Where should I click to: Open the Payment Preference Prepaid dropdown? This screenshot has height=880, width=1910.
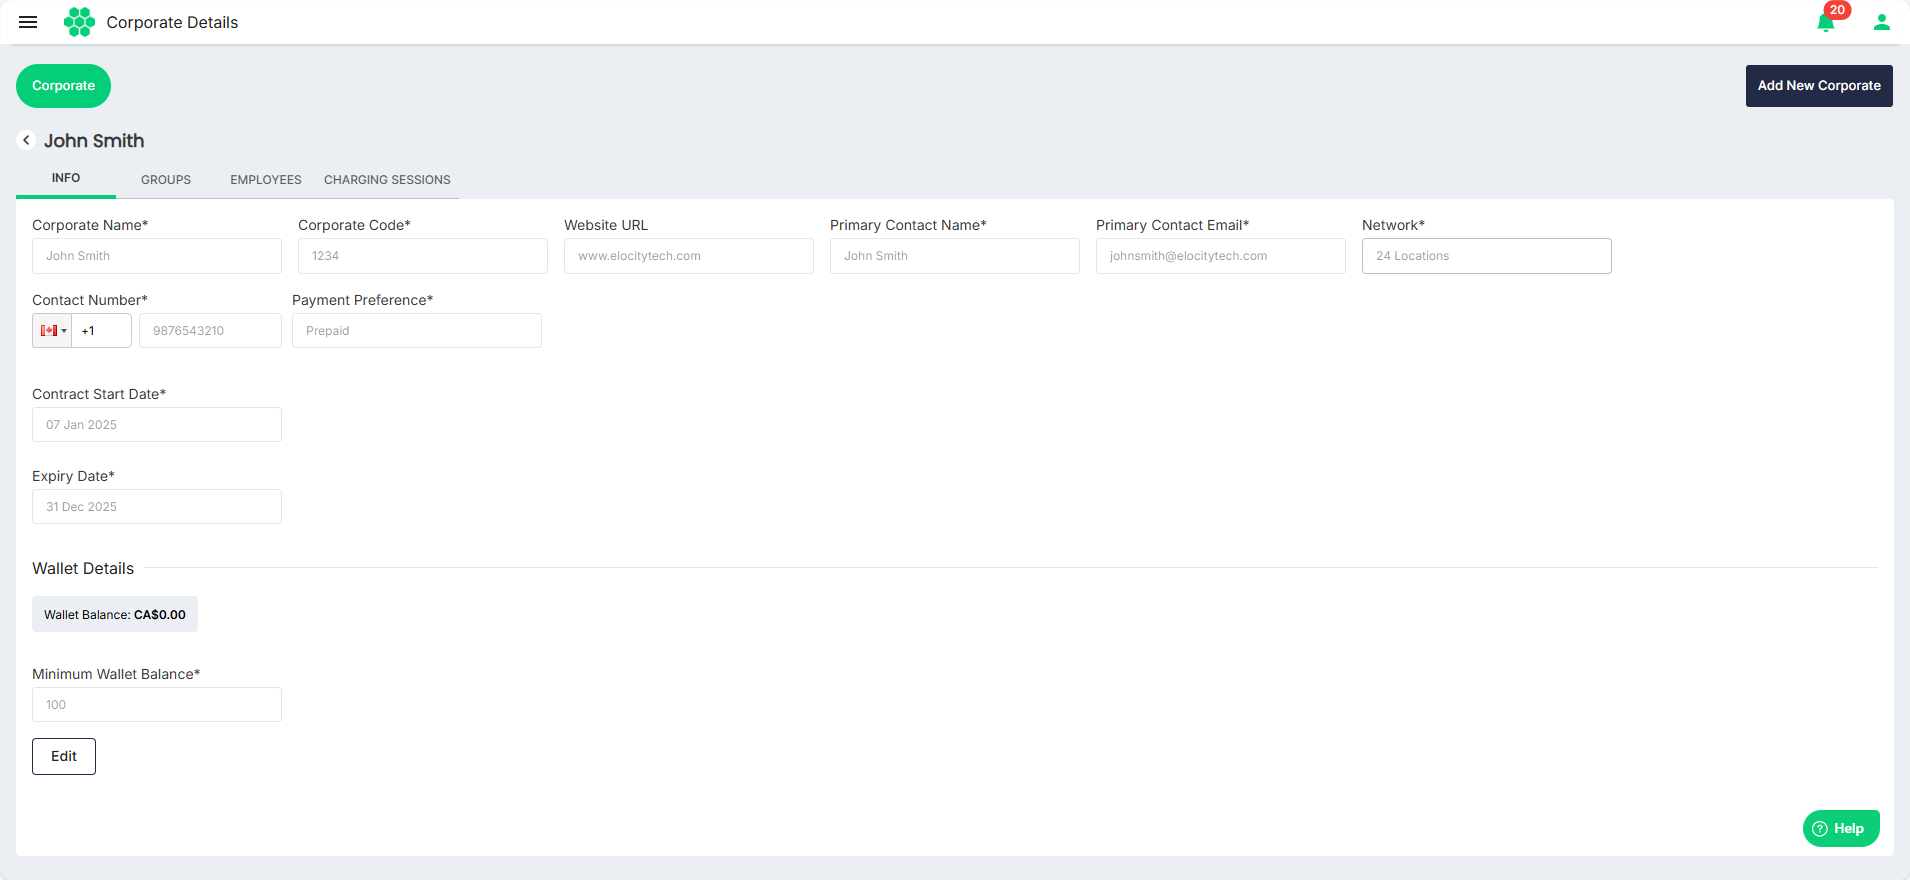(x=417, y=331)
